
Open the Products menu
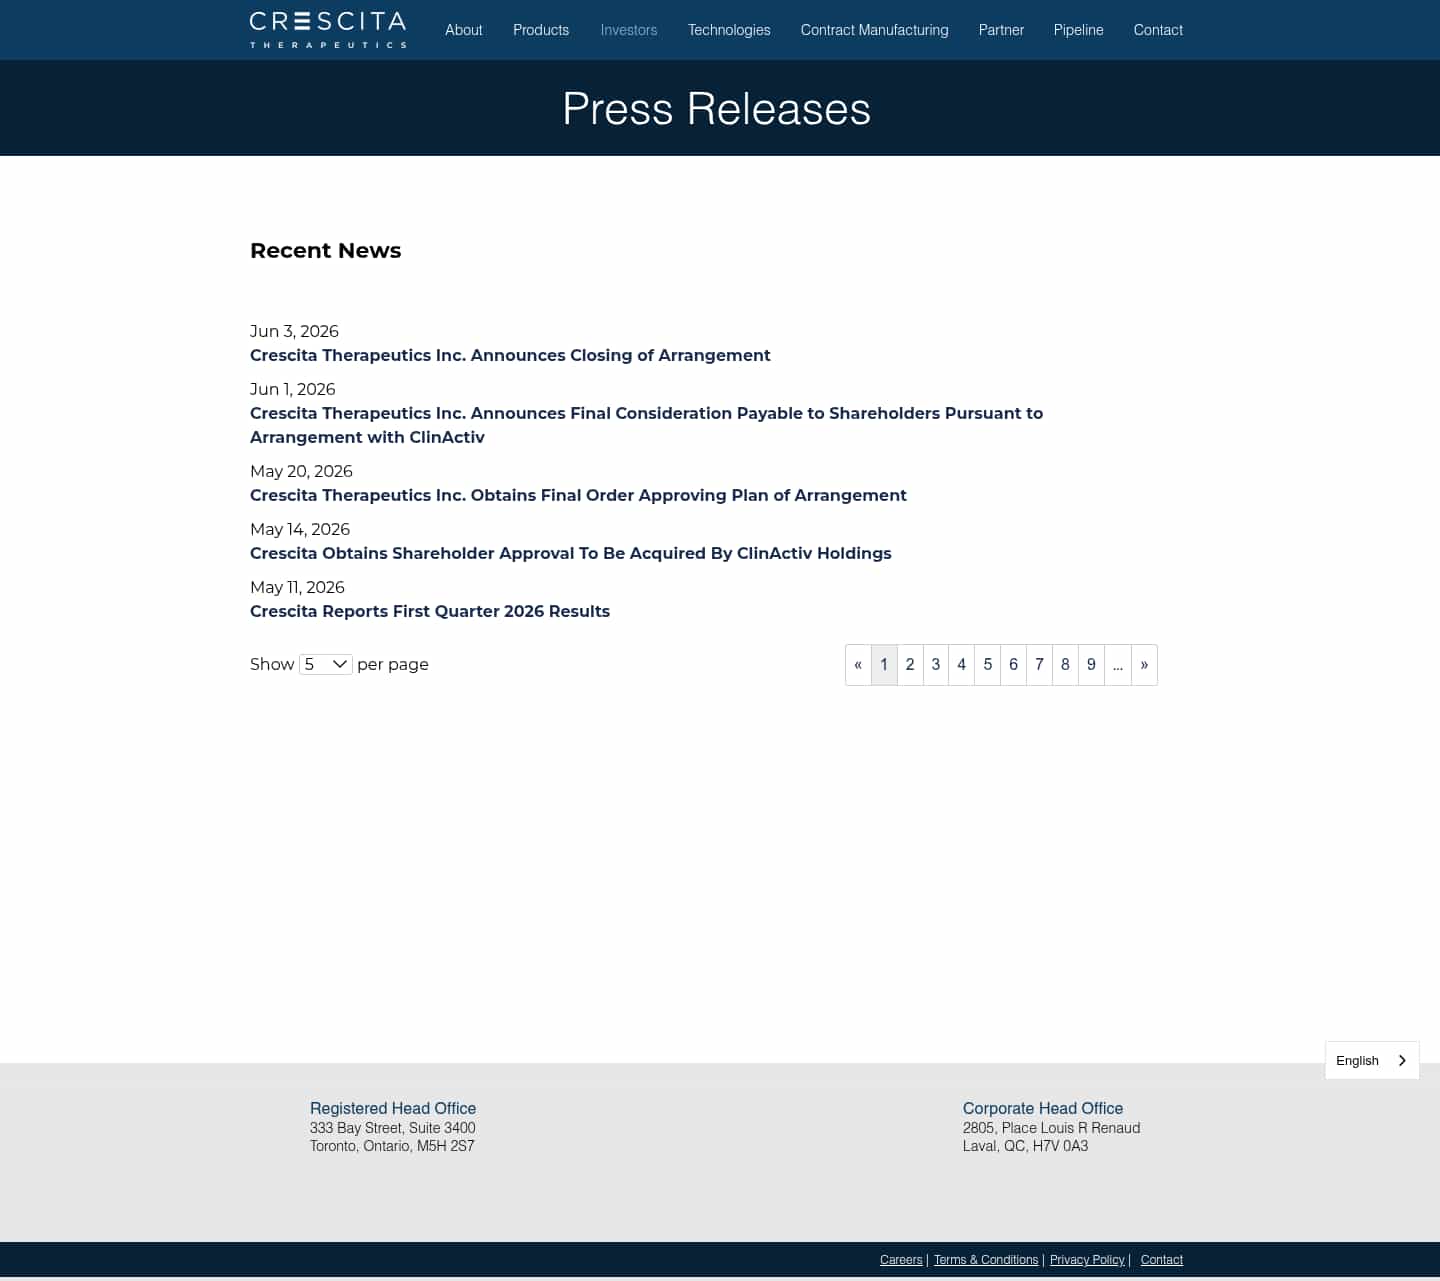pyautogui.click(x=541, y=30)
